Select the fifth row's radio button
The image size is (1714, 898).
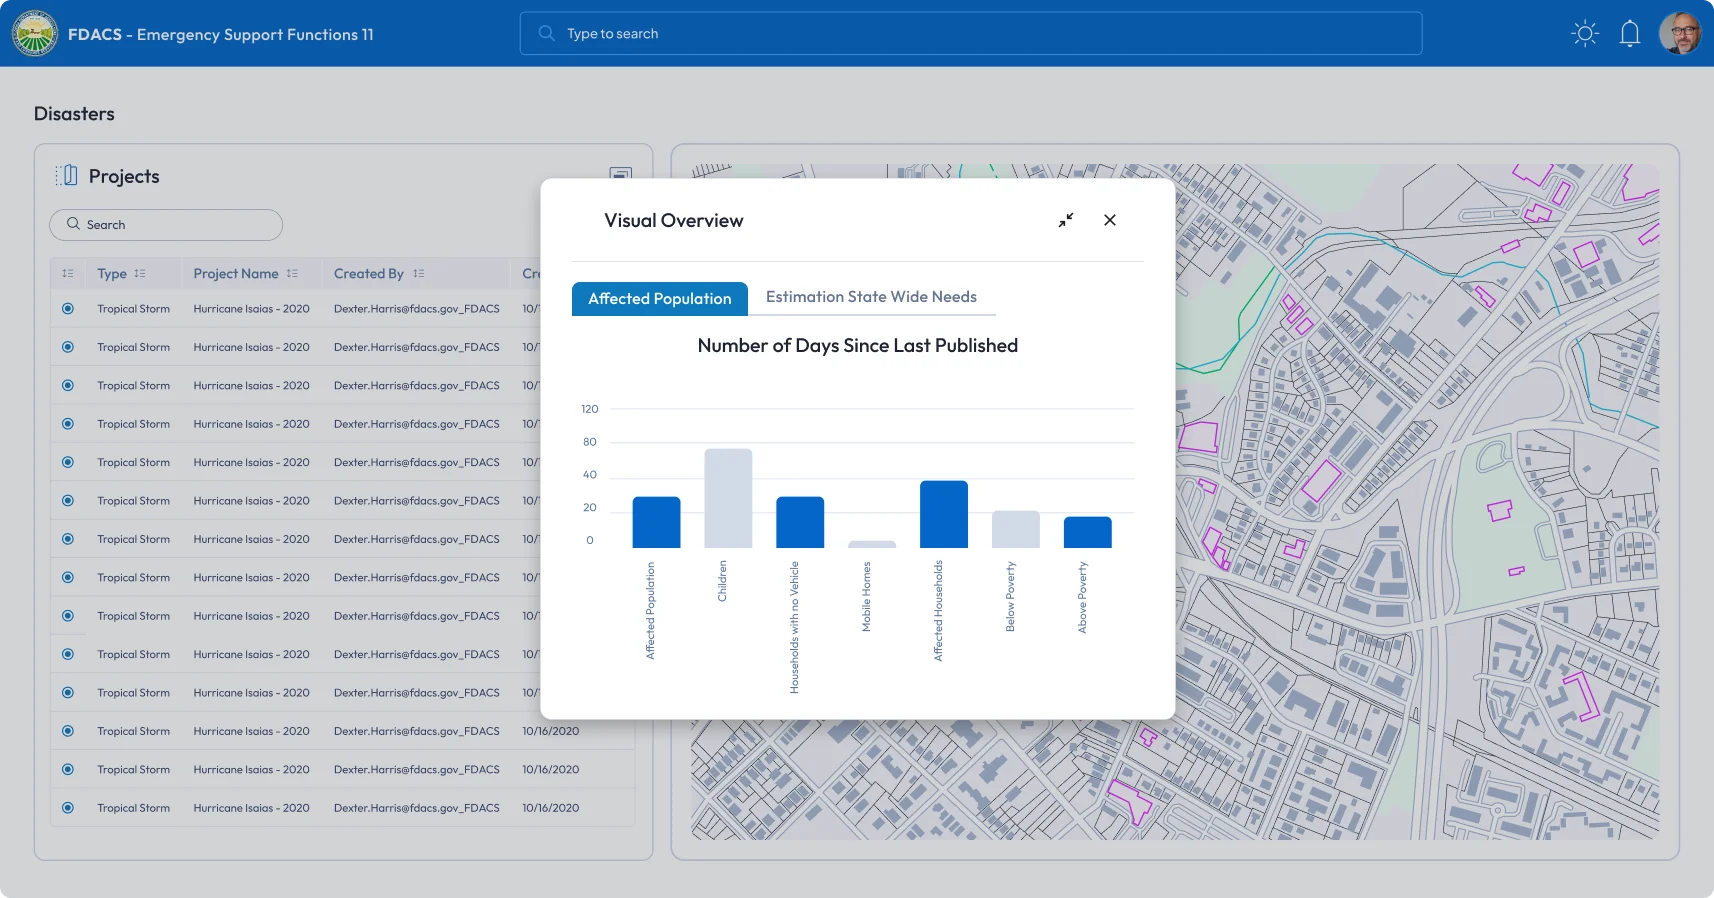pos(68,463)
